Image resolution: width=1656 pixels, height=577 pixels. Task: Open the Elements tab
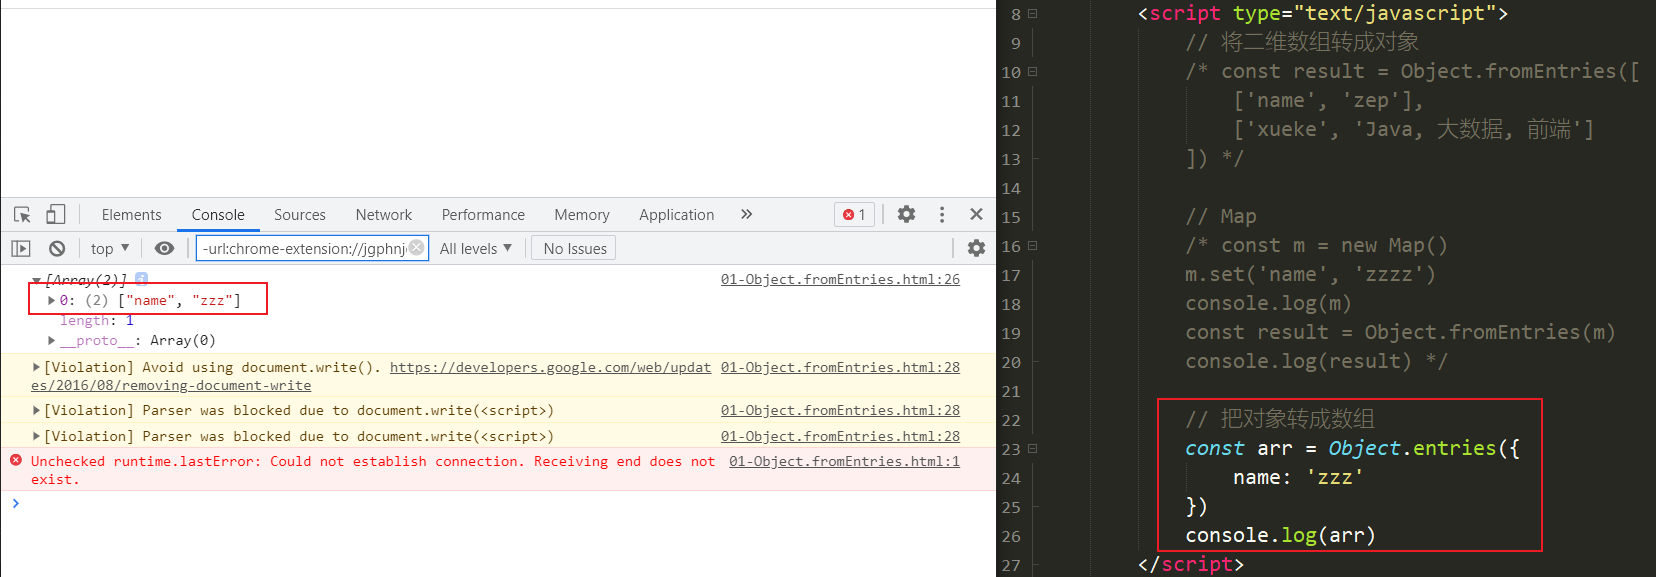point(131,214)
